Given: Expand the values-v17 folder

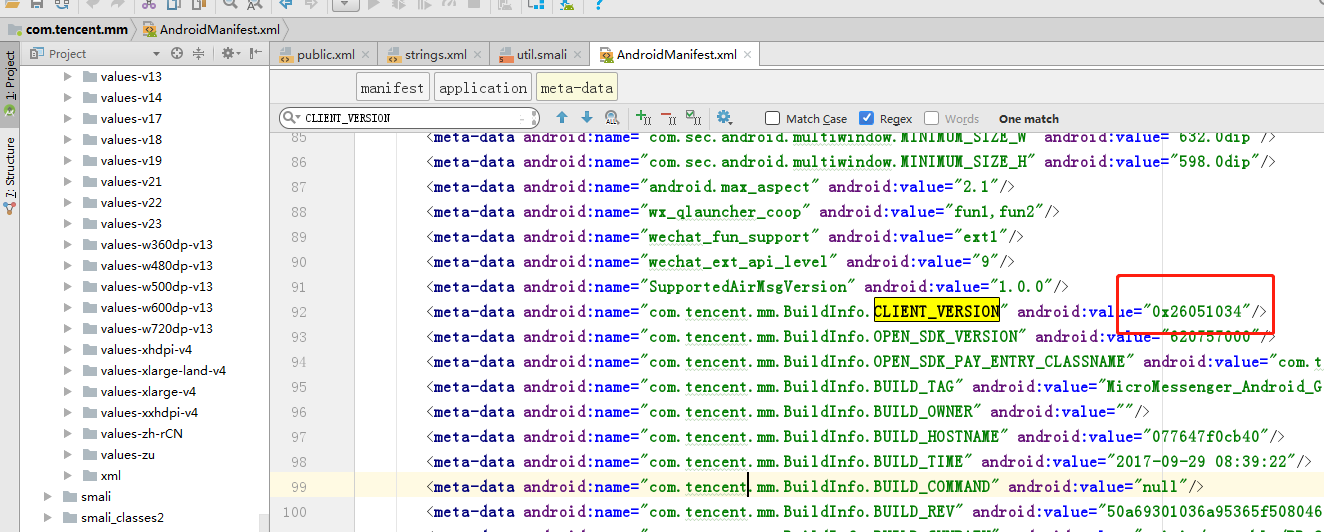Looking at the screenshot, I should tap(68, 119).
